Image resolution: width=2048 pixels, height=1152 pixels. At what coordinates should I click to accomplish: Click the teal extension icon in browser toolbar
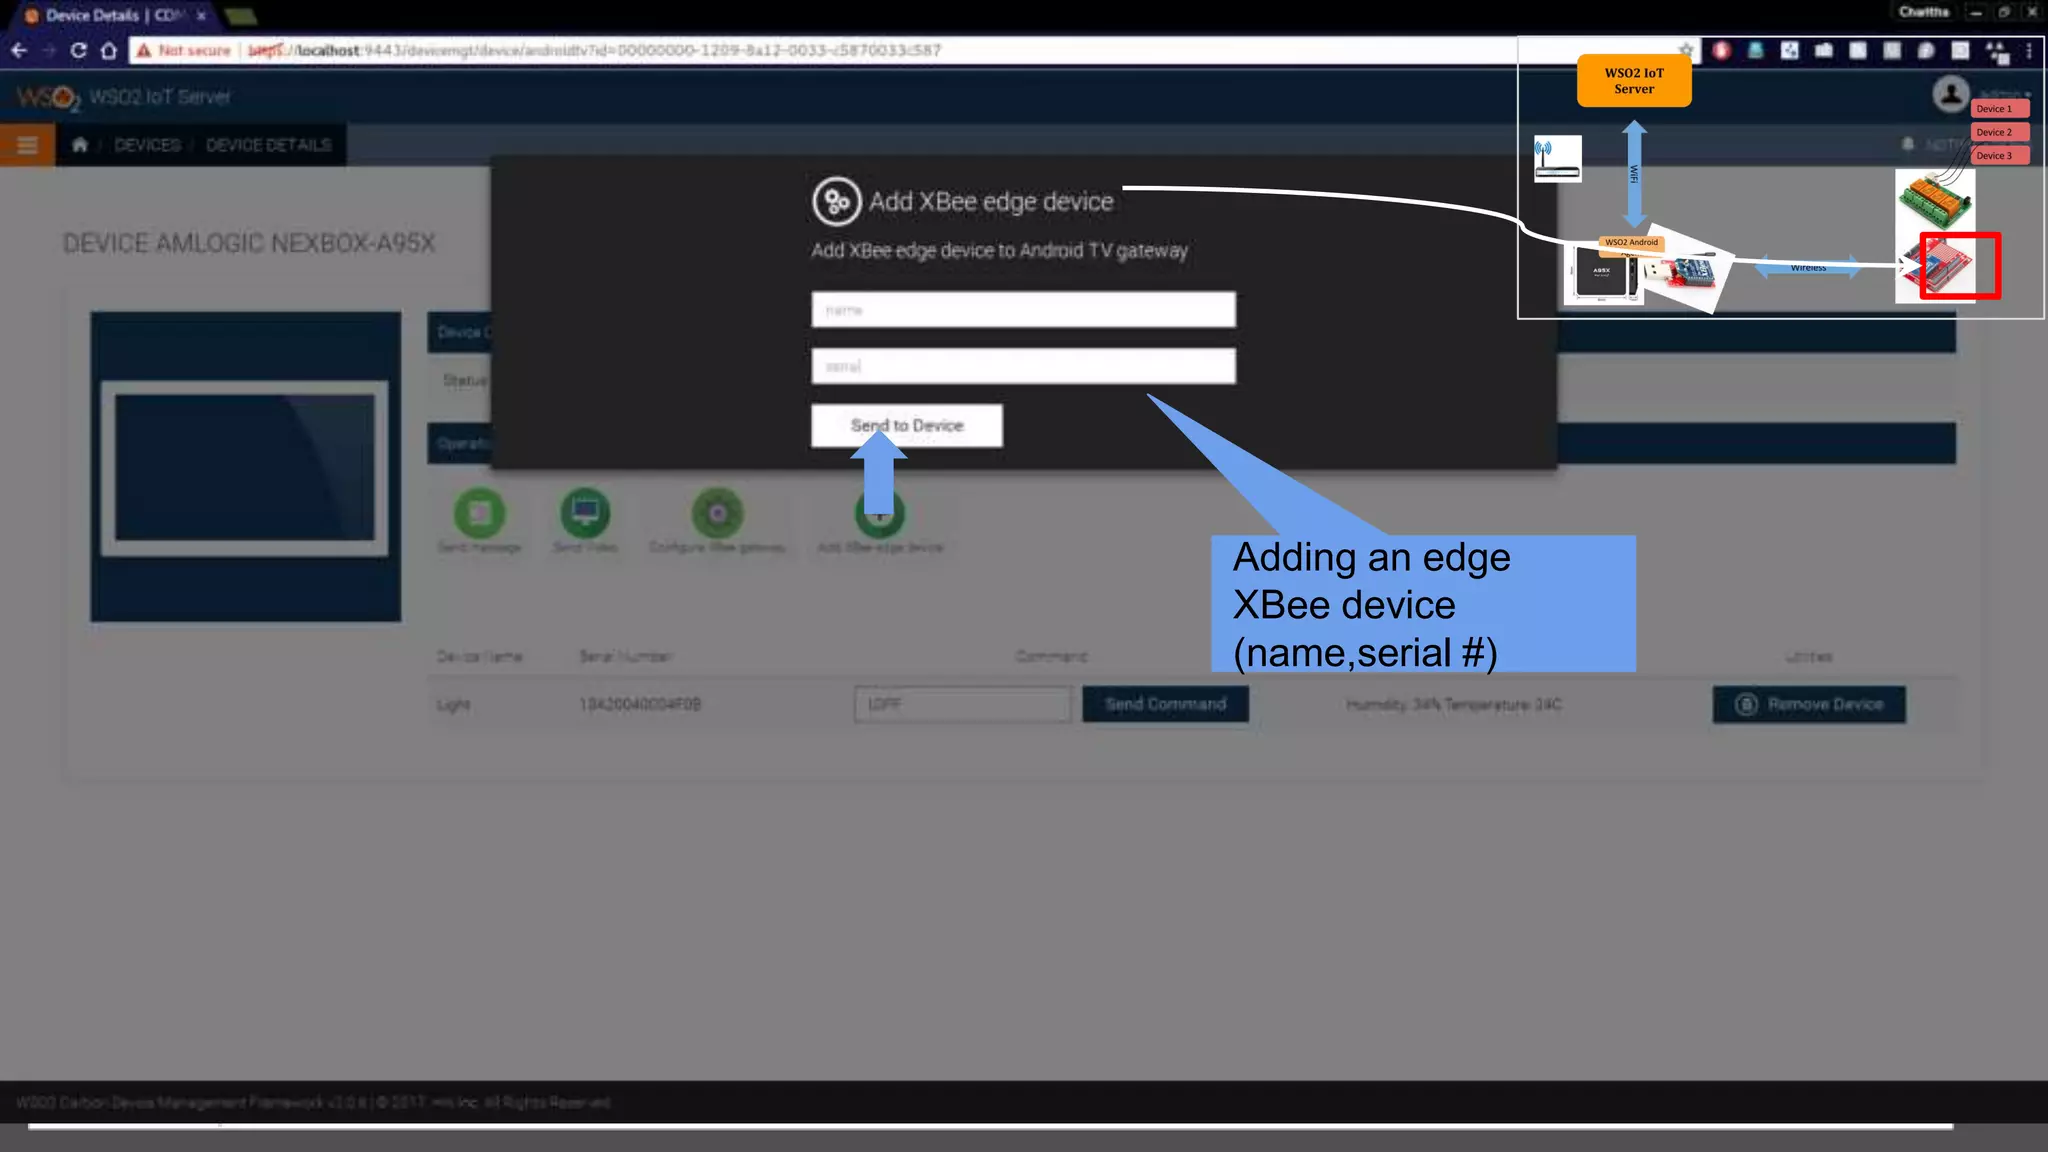1755,50
